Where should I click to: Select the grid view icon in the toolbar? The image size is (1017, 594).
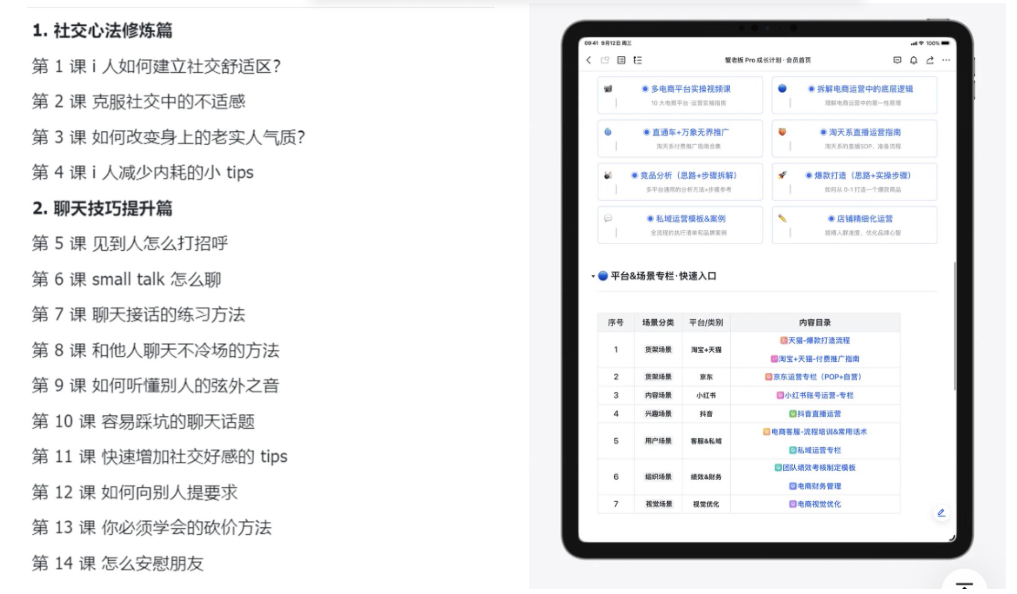click(x=620, y=60)
